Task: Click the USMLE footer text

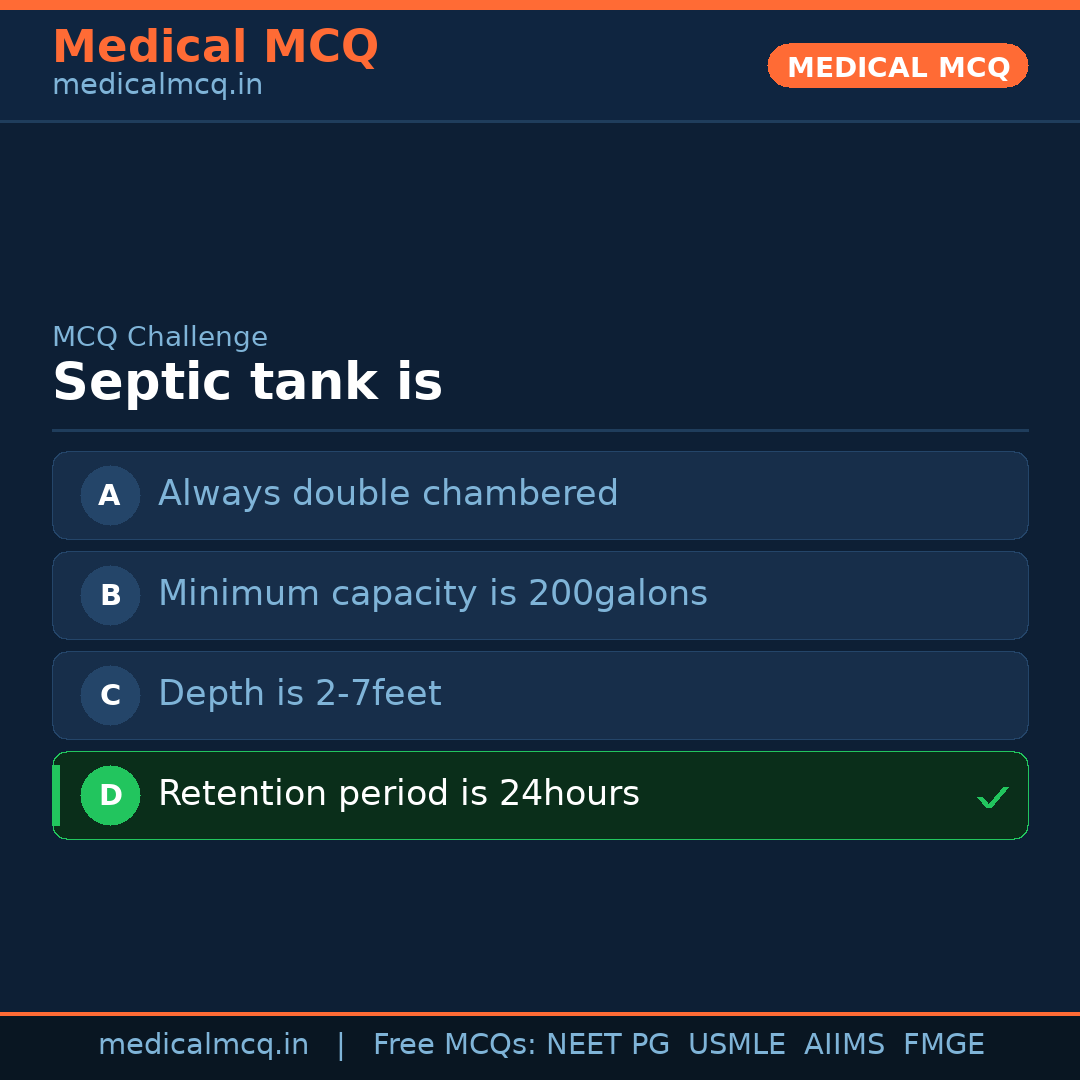Action: click(x=736, y=1045)
